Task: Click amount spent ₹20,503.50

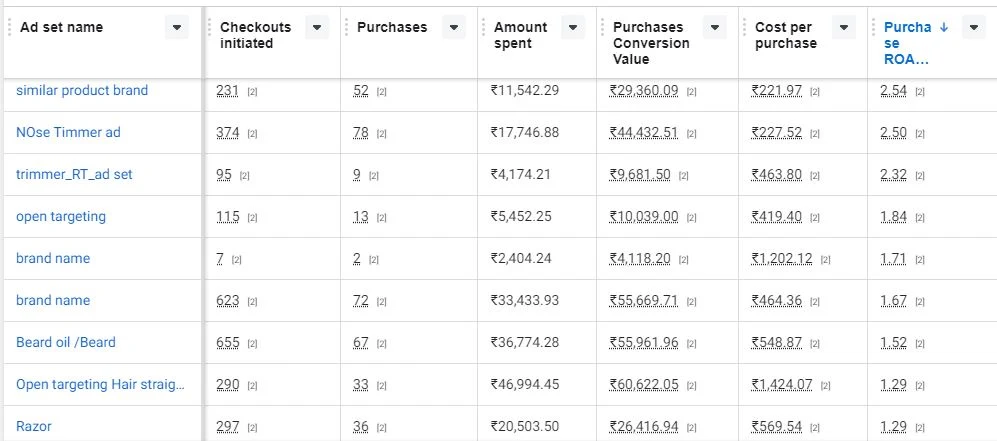Action: 525,426
